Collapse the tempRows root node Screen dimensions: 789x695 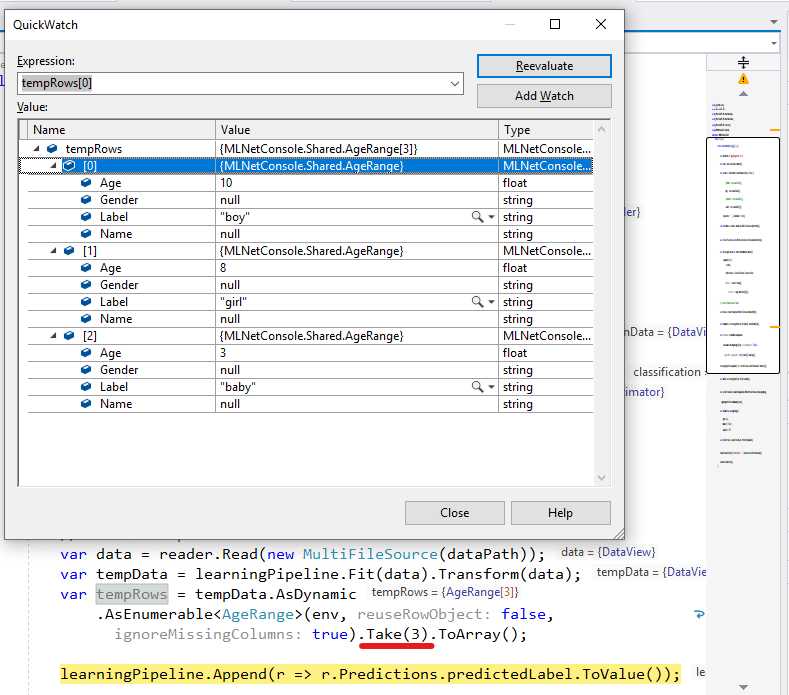(36, 149)
